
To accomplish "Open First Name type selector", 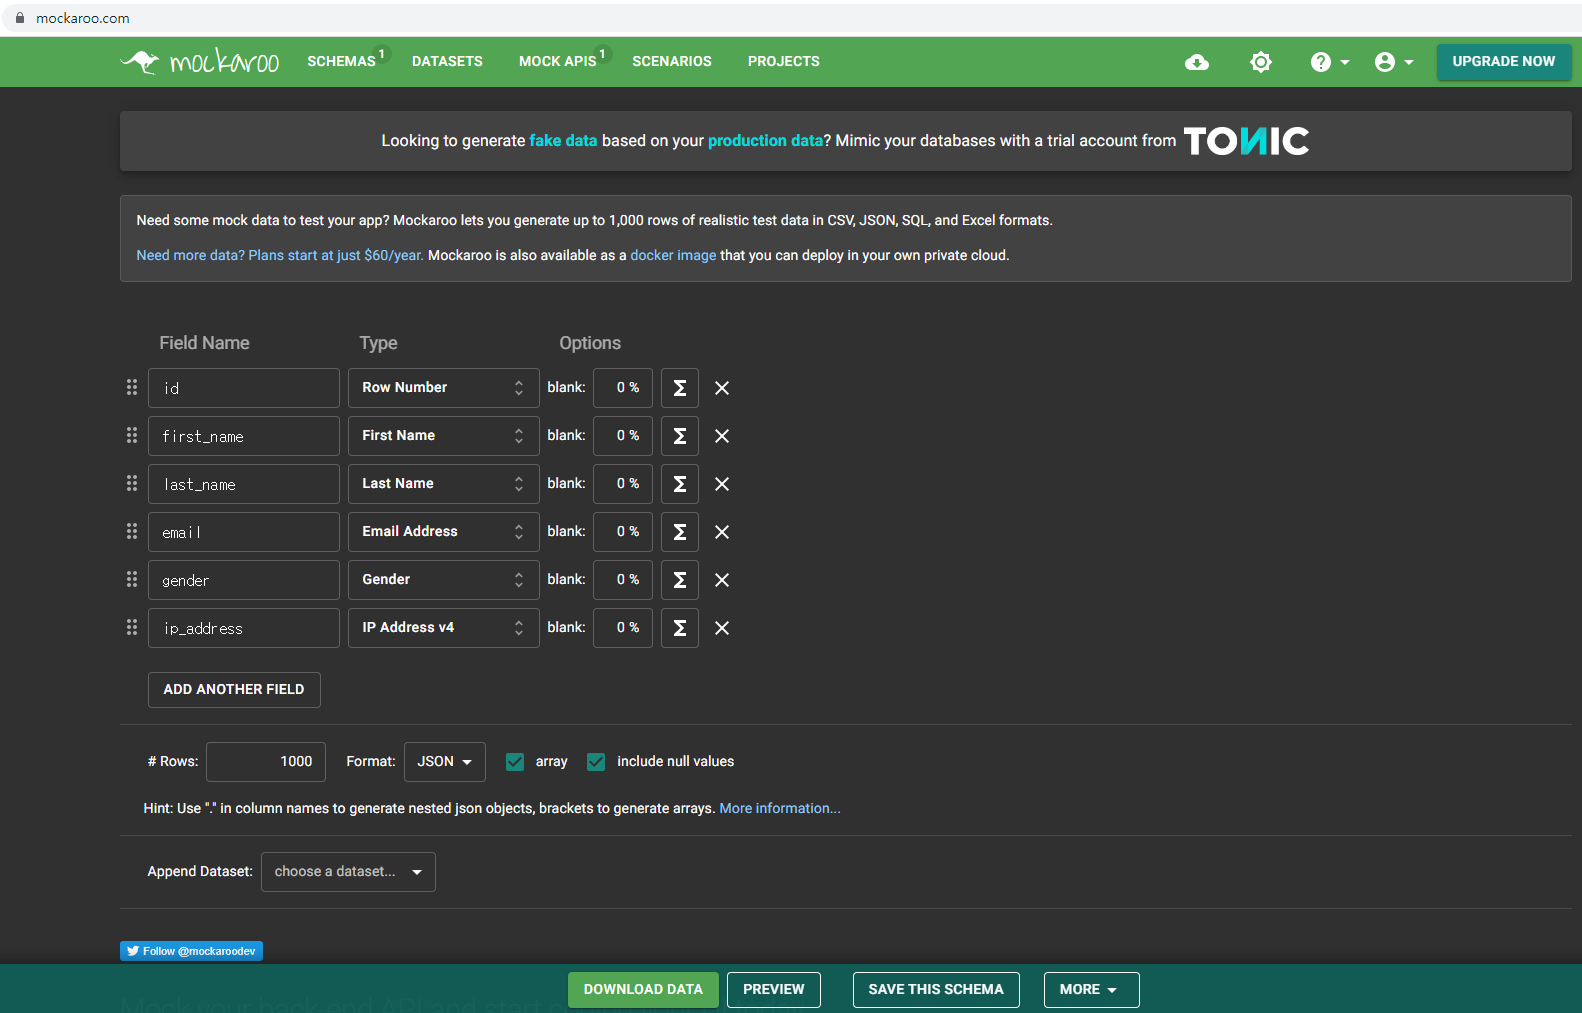I will click(x=444, y=436).
